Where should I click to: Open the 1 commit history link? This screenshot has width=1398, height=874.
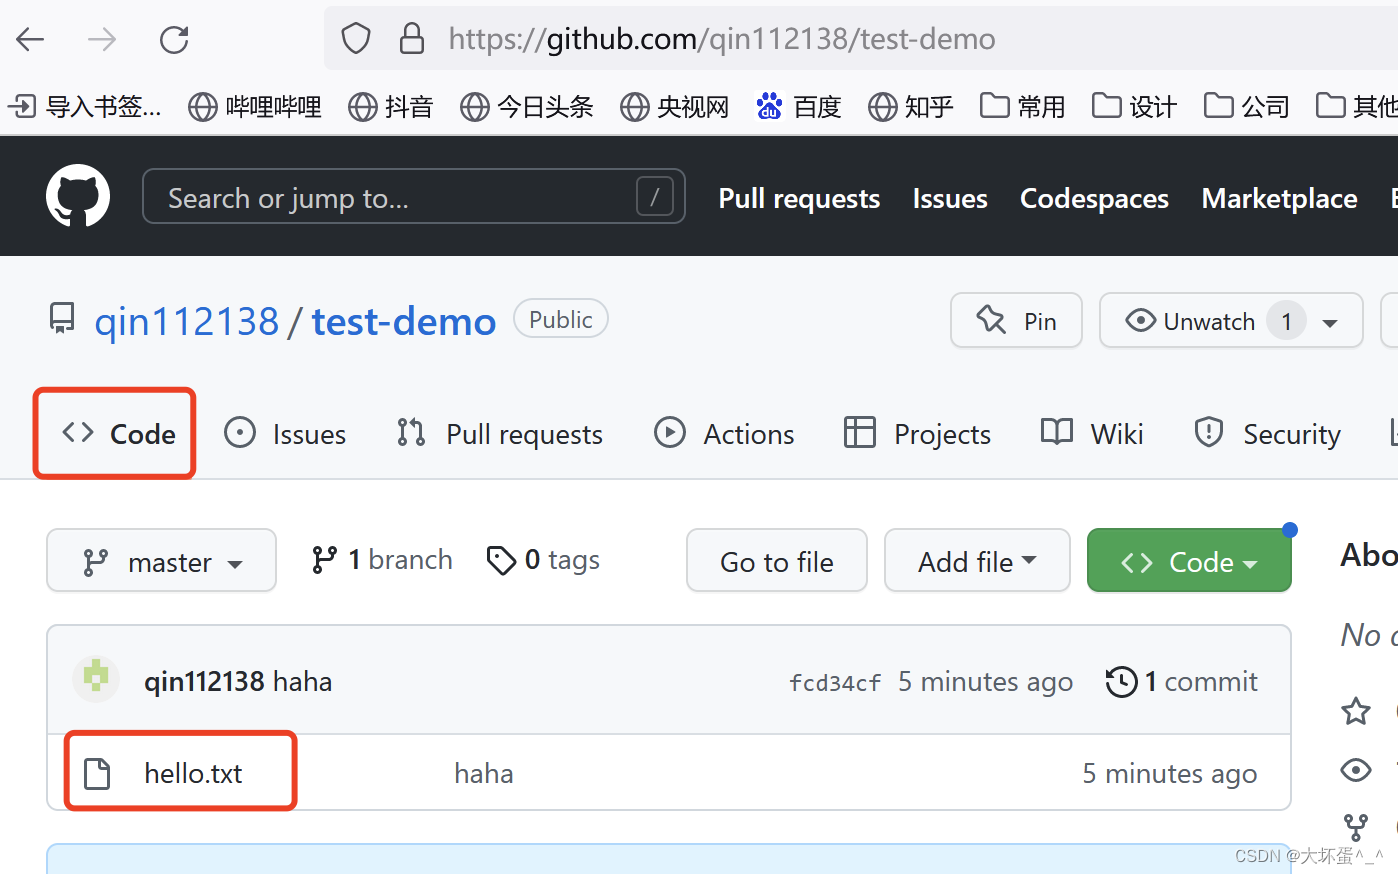point(1182,682)
